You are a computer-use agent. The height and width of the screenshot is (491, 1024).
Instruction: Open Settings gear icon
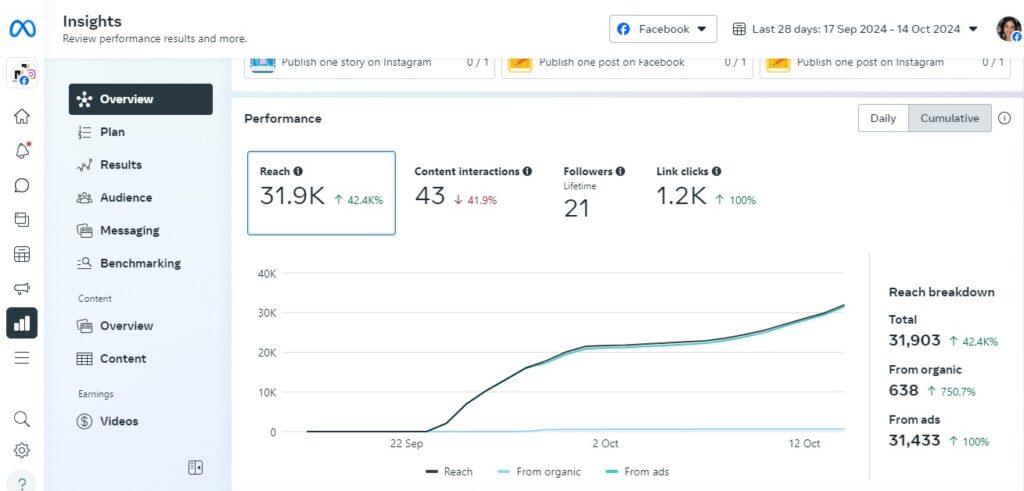(21, 450)
